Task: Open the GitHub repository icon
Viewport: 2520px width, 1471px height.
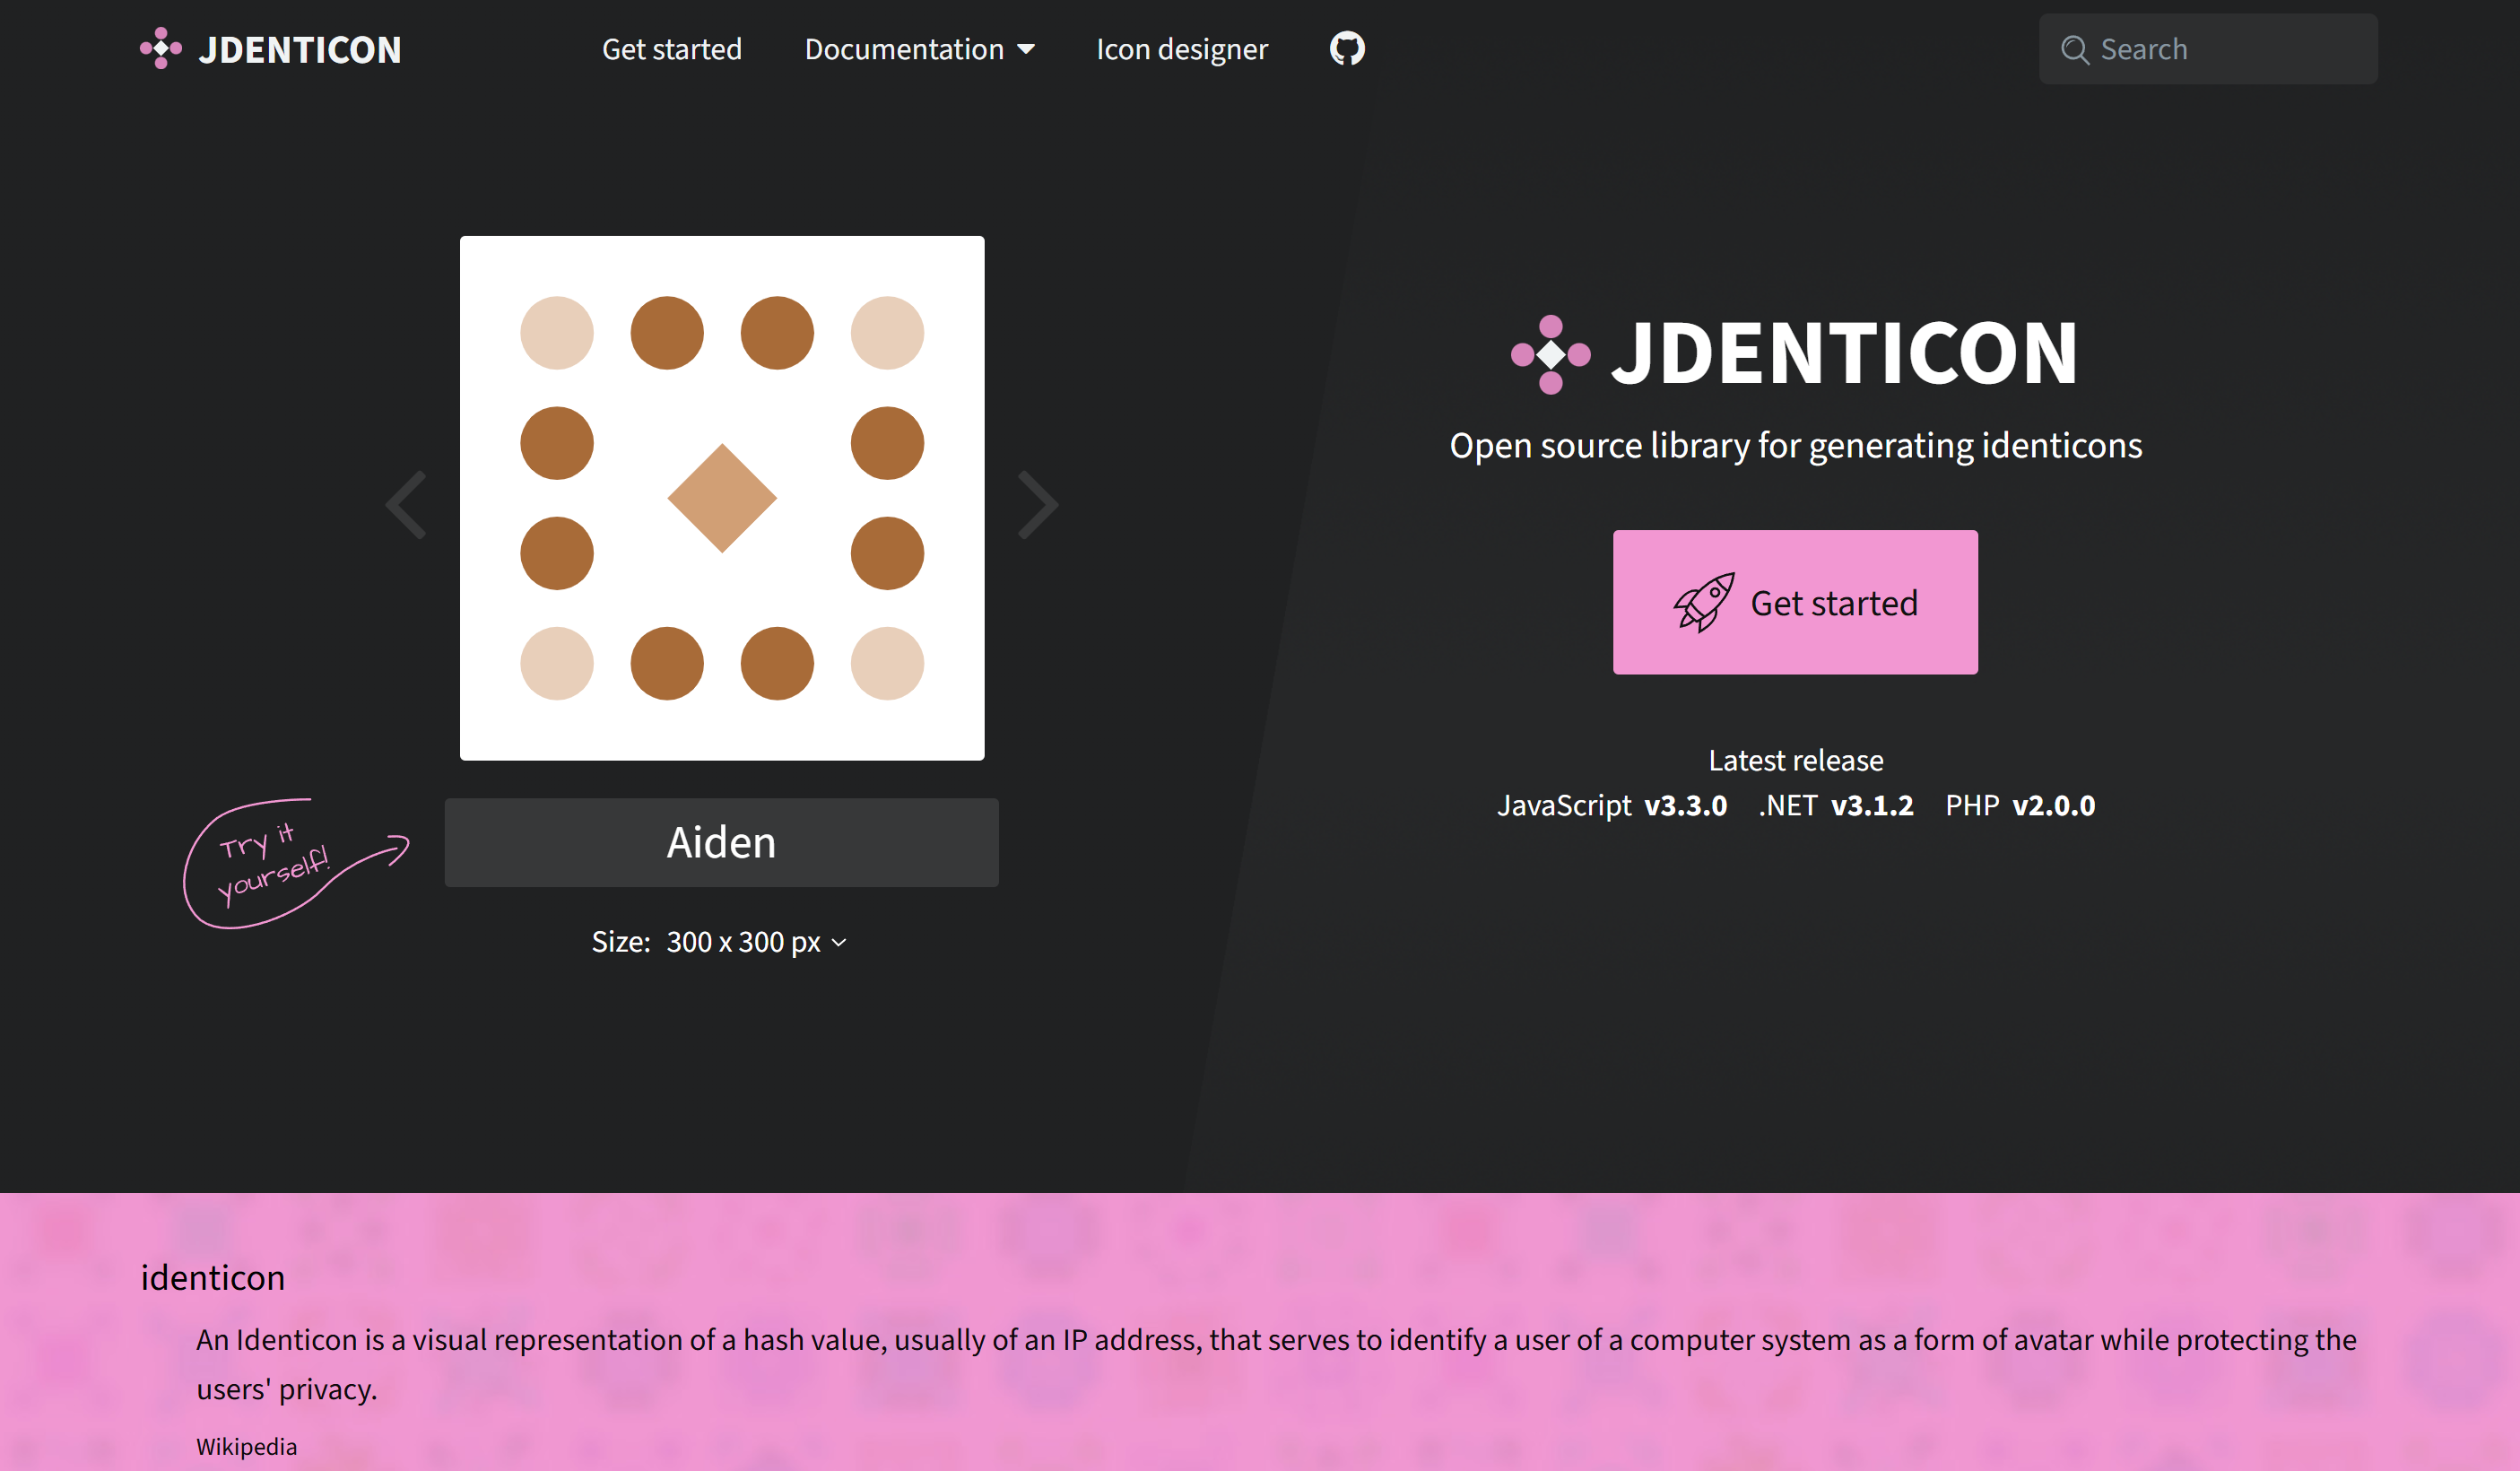Action: coord(1346,48)
